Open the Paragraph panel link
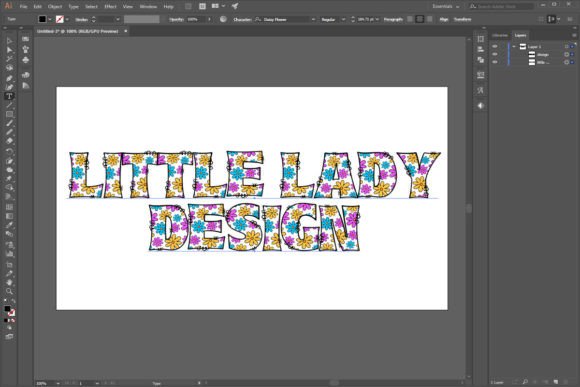 tap(393, 19)
